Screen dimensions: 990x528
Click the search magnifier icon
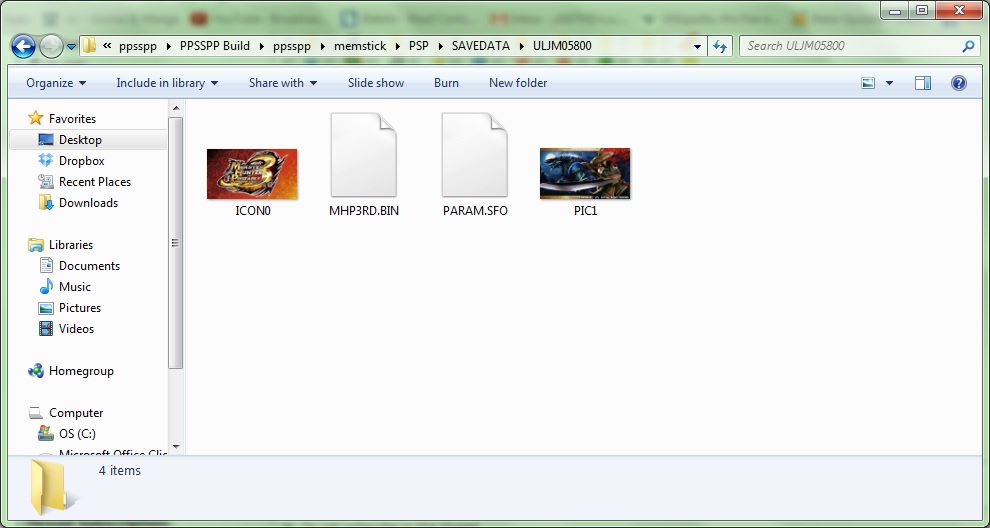[967, 46]
